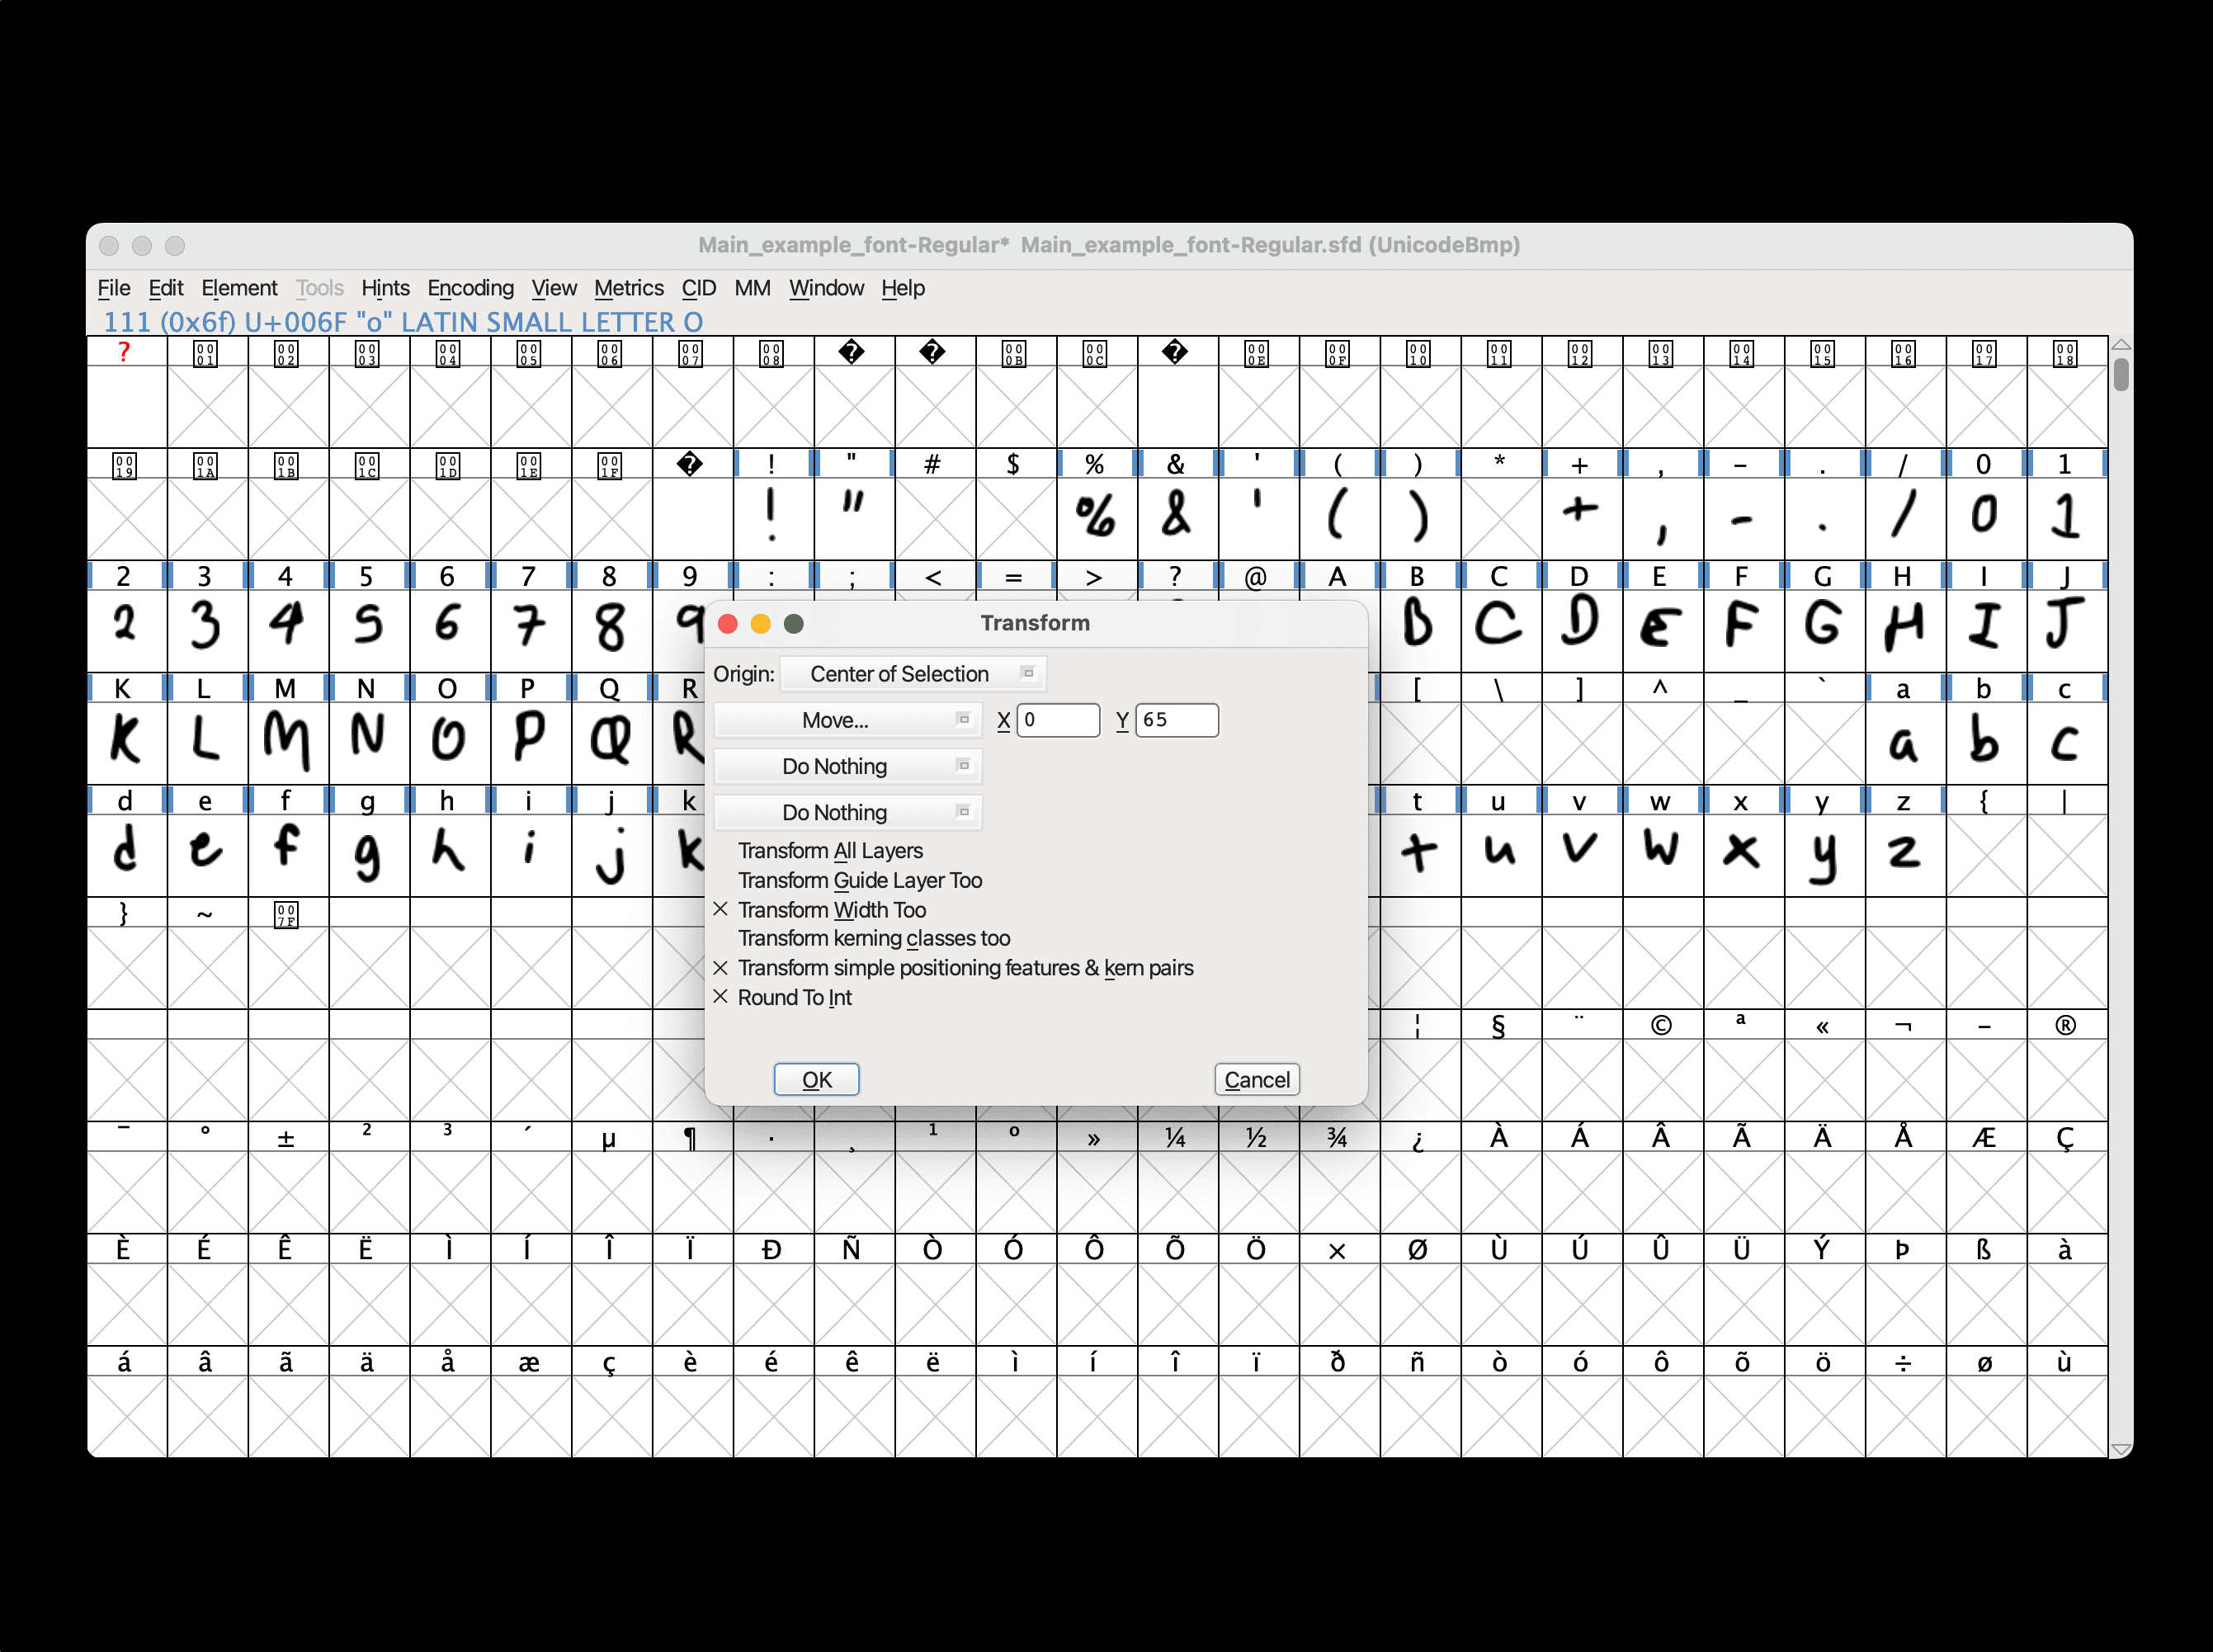Screen dimensions: 2213x1652
Task: Open the File menu
Action: 114,288
